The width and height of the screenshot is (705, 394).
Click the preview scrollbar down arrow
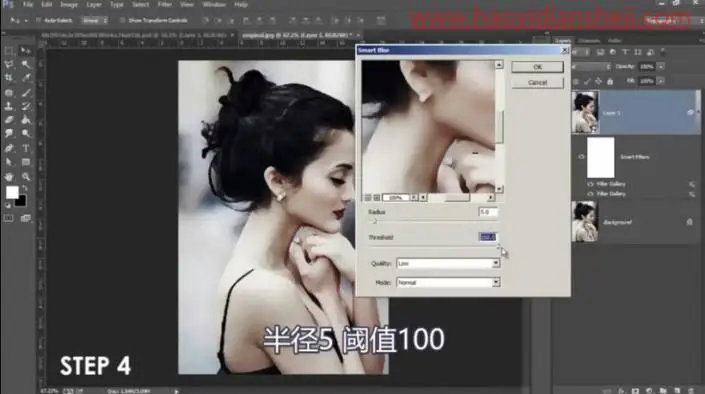499,189
